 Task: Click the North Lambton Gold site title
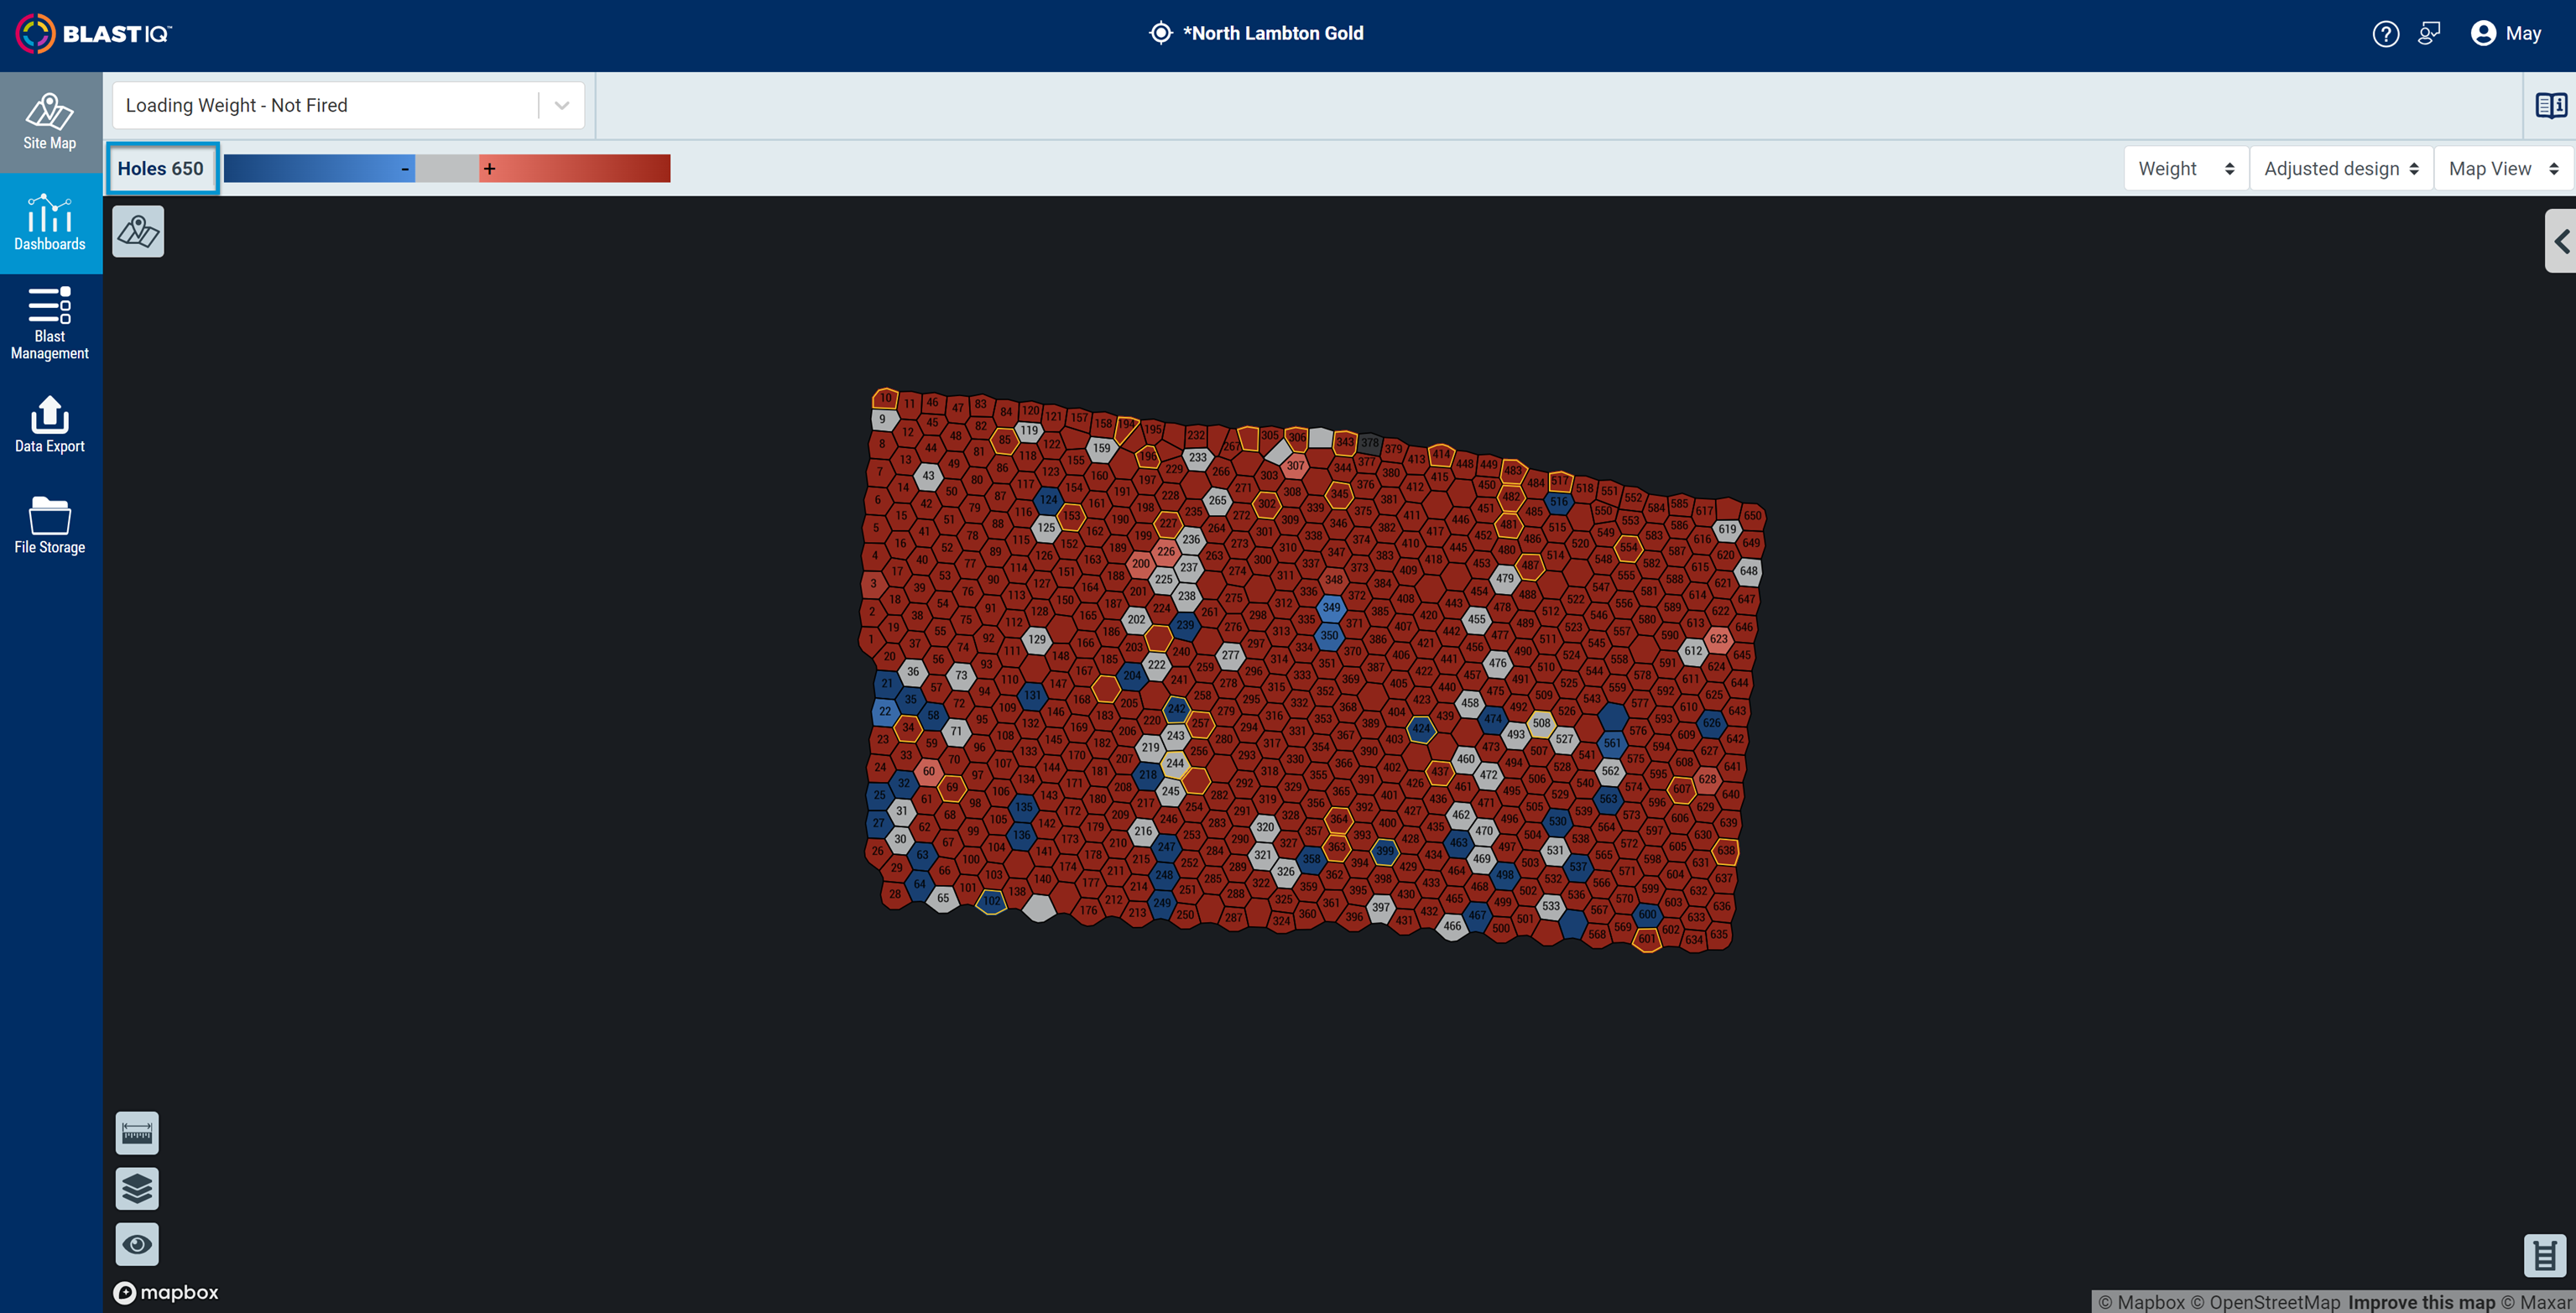coord(1273,33)
